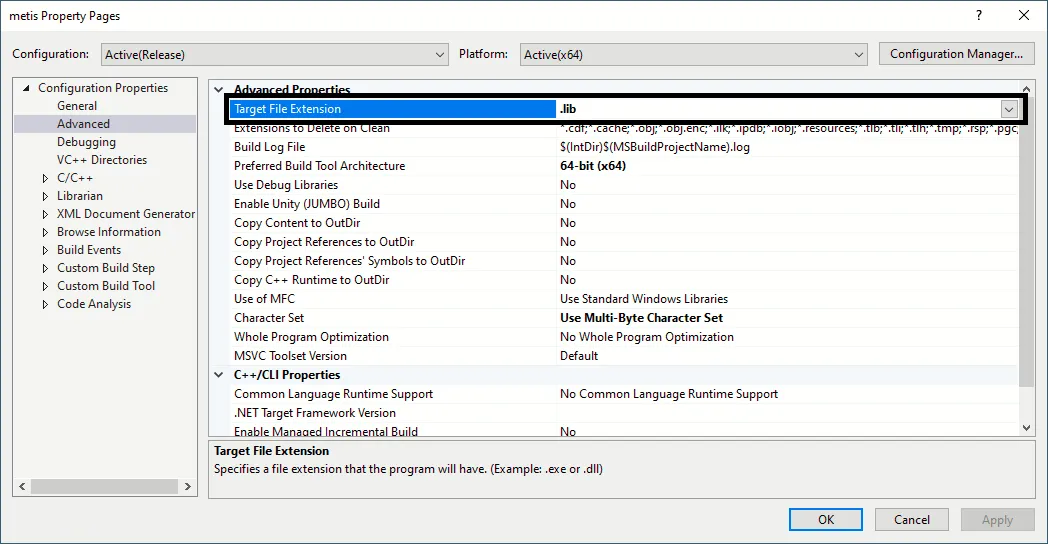Select the Build Log File property

point(269,147)
